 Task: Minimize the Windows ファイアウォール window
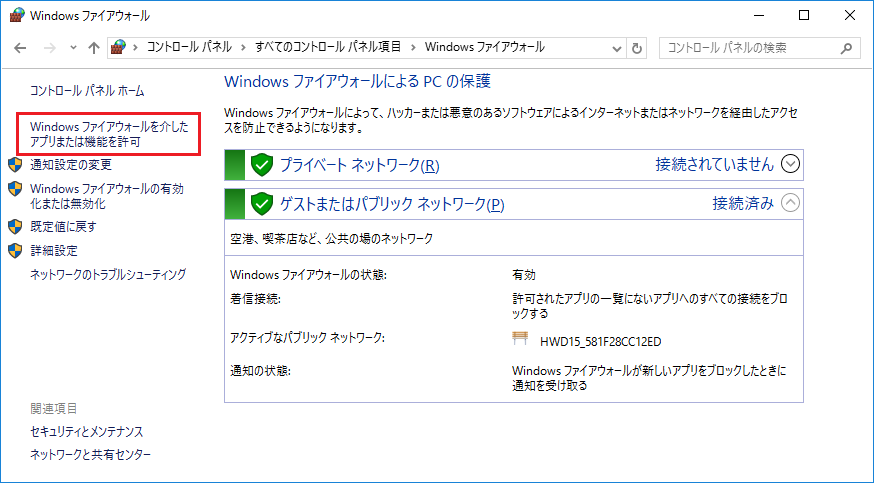[758, 16]
